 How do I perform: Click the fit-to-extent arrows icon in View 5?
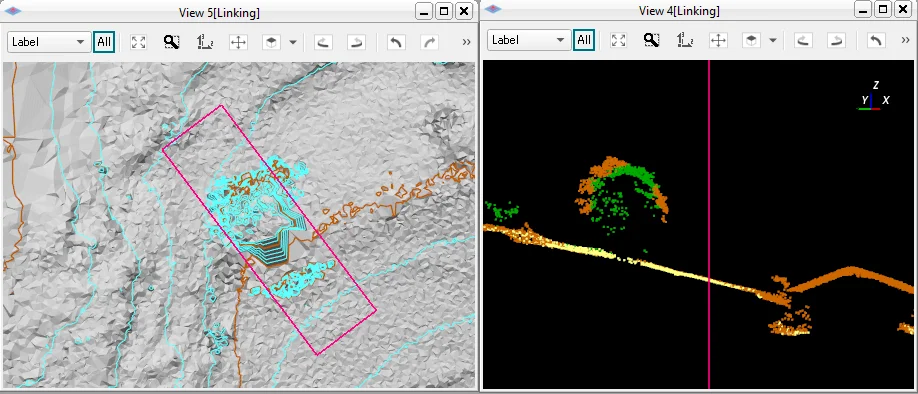(x=139, y=42)
